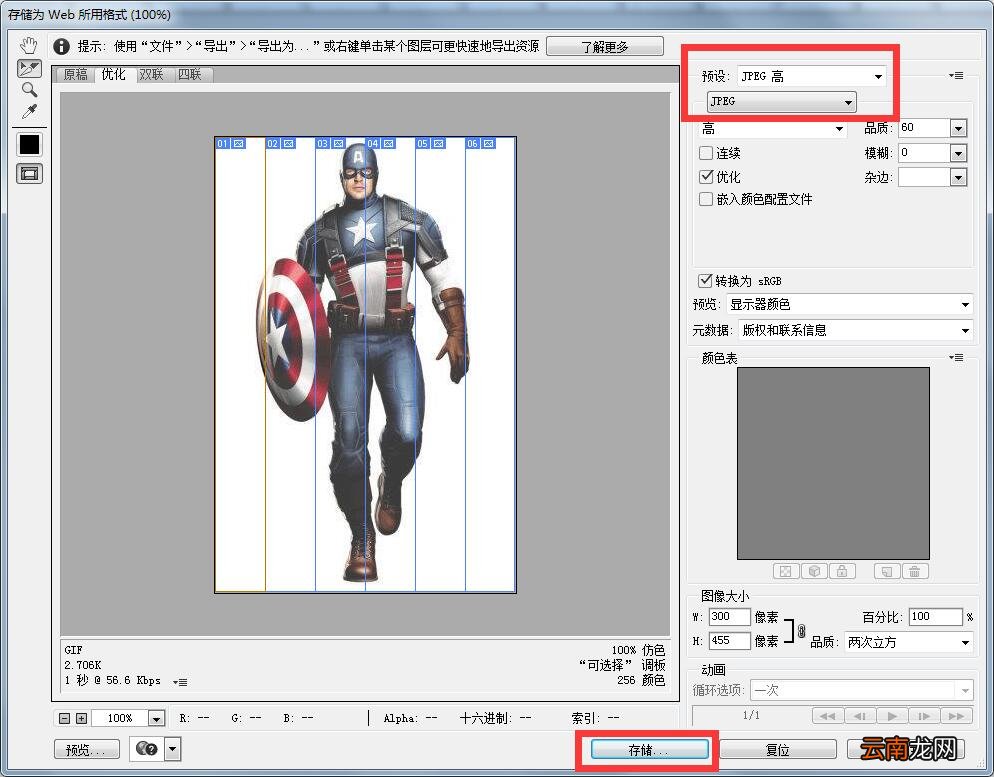Select the Hand tool
The width and height of the screenshot is (994, 777).
point(29,46)
